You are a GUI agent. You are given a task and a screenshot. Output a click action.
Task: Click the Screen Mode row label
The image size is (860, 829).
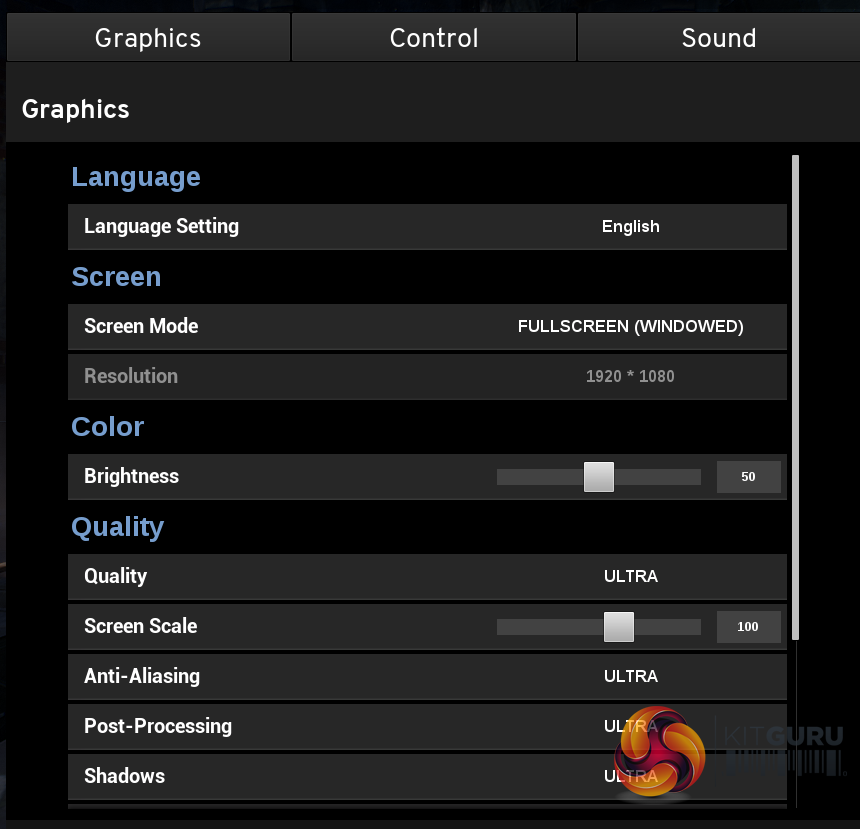tap(141, 327)
